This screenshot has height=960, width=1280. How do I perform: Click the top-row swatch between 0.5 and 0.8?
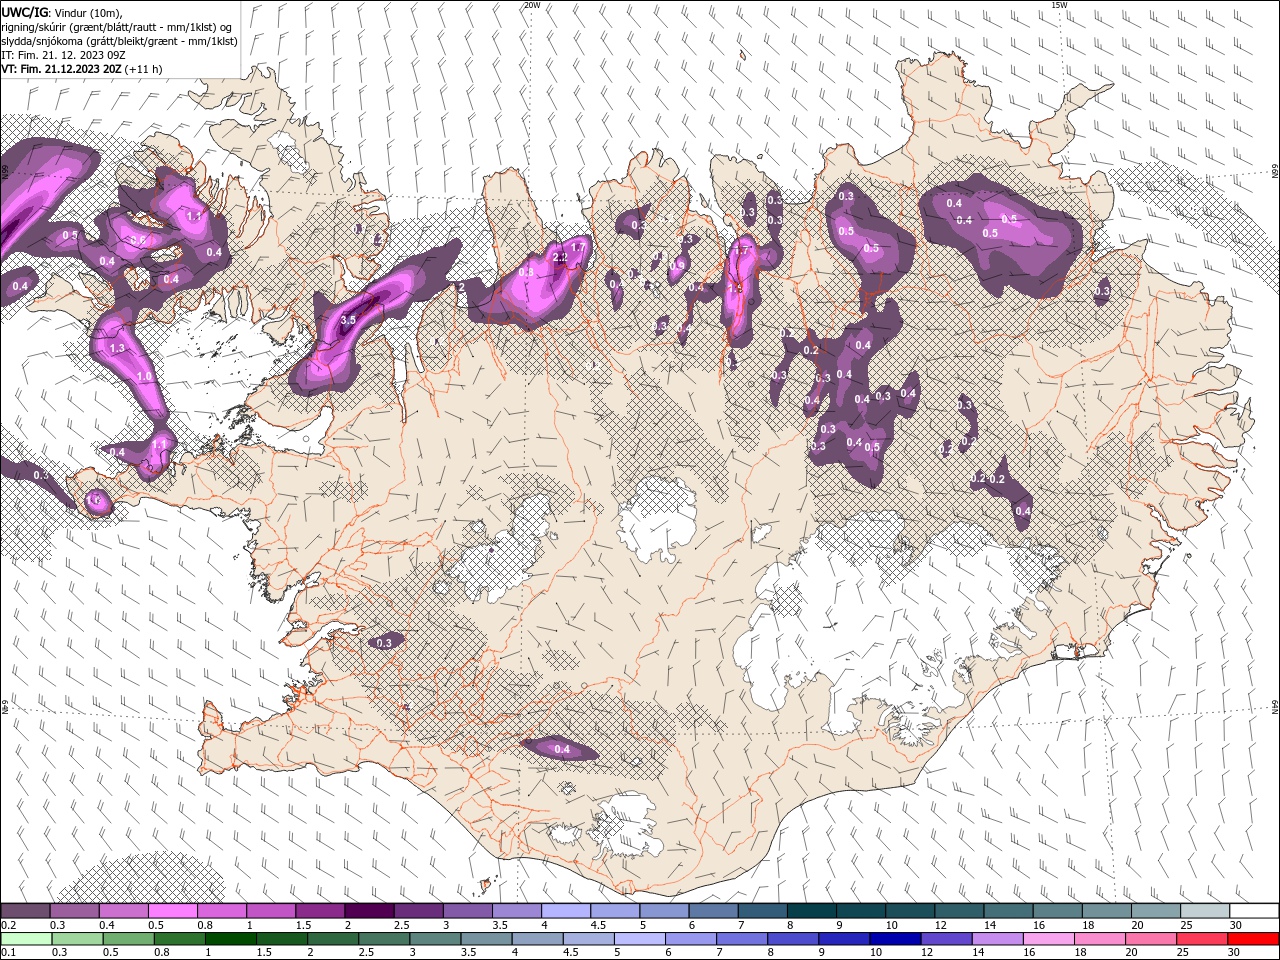(x=172, y=911)
